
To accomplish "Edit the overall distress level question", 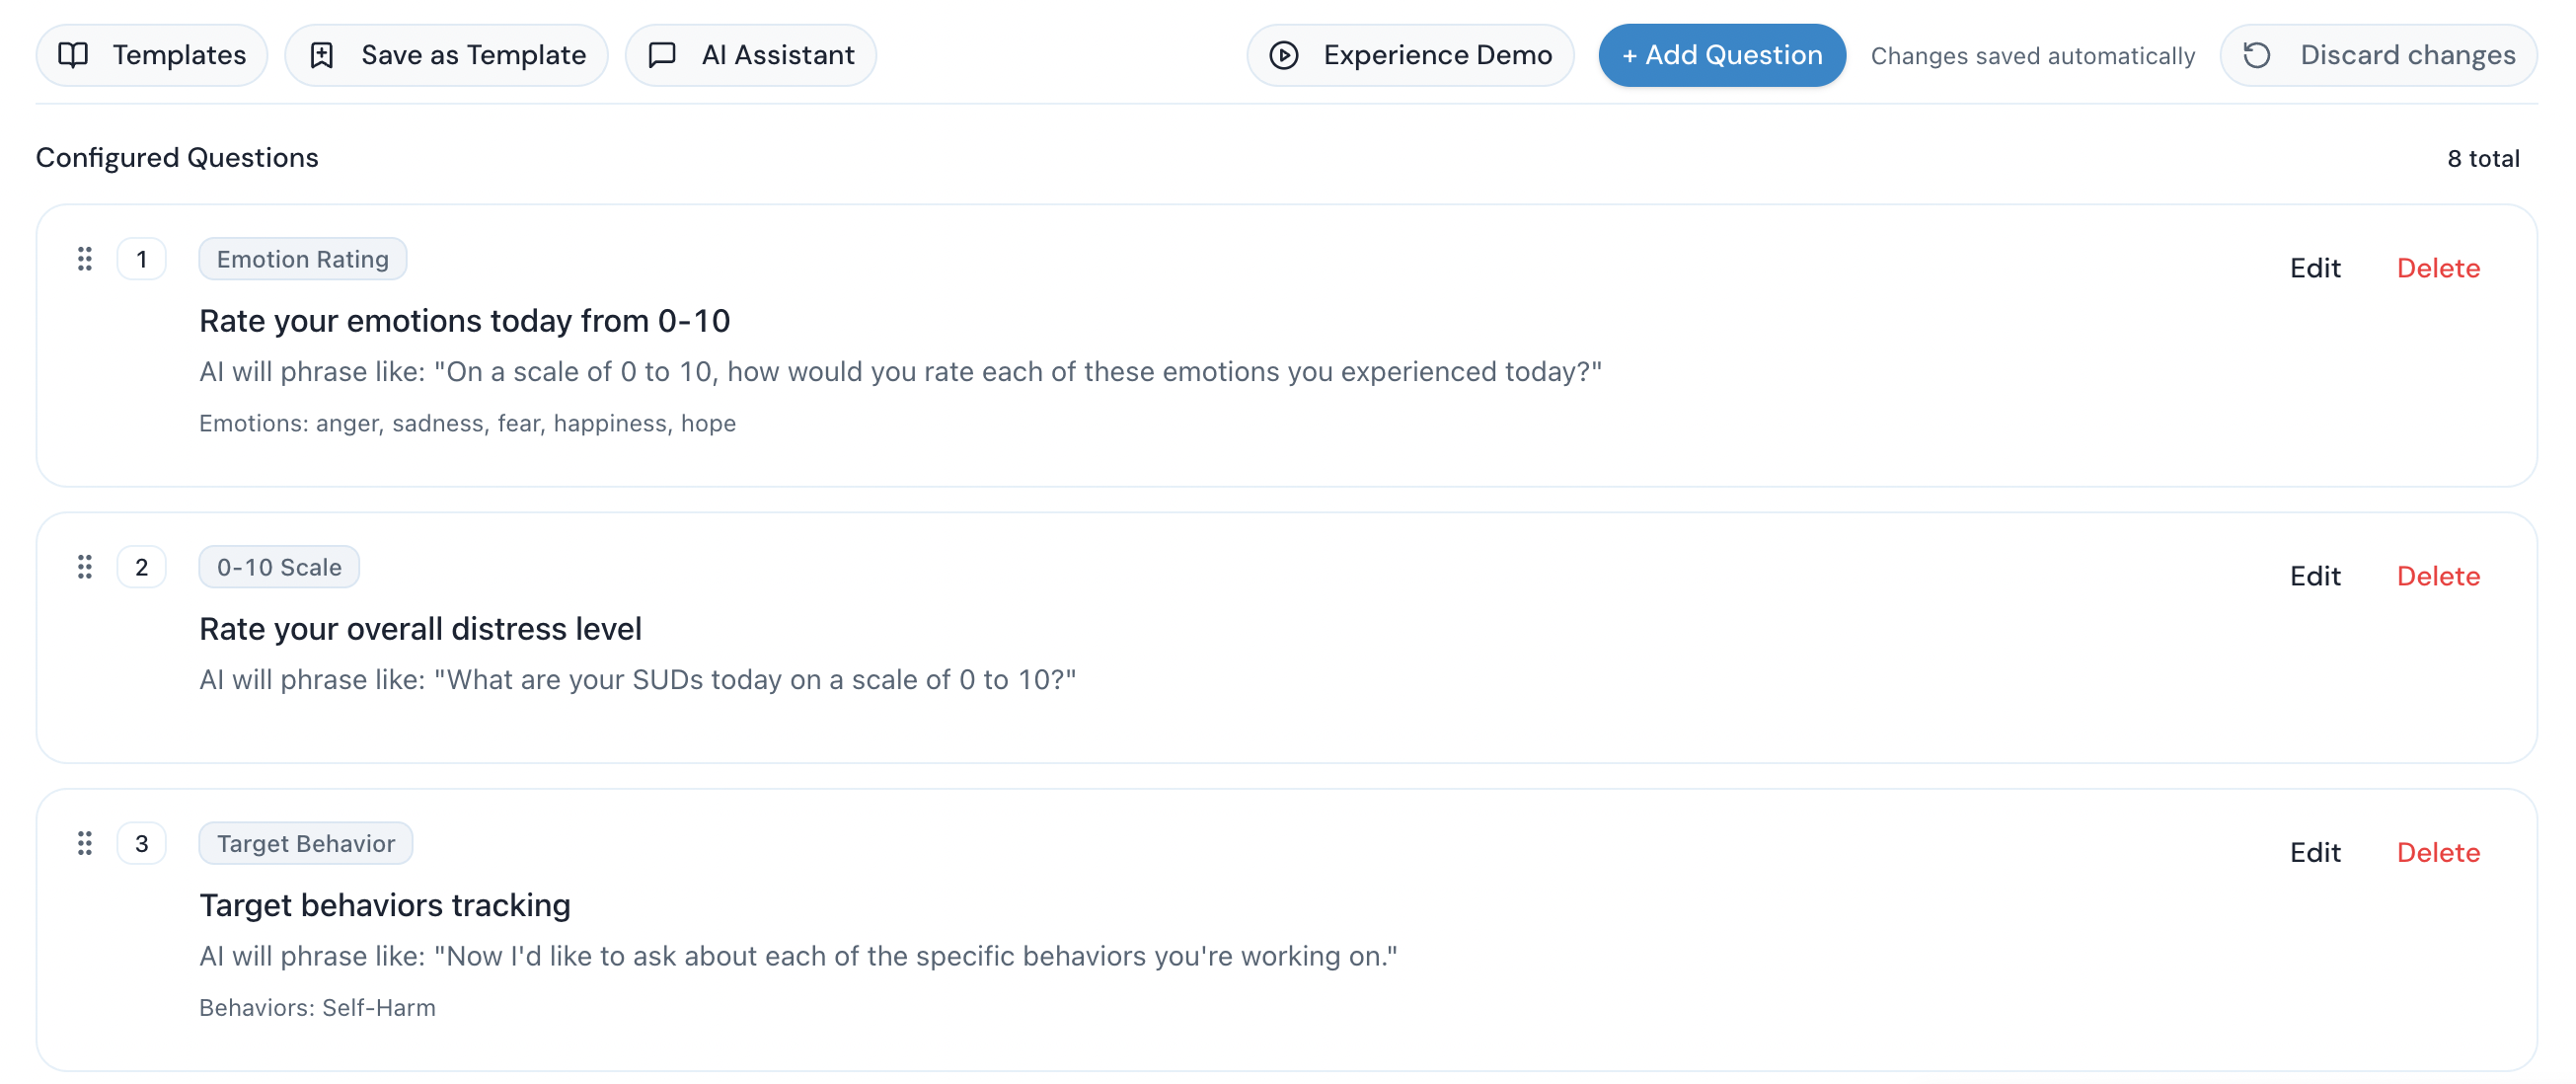I will pyautogui.click(x=2314, y=576).
